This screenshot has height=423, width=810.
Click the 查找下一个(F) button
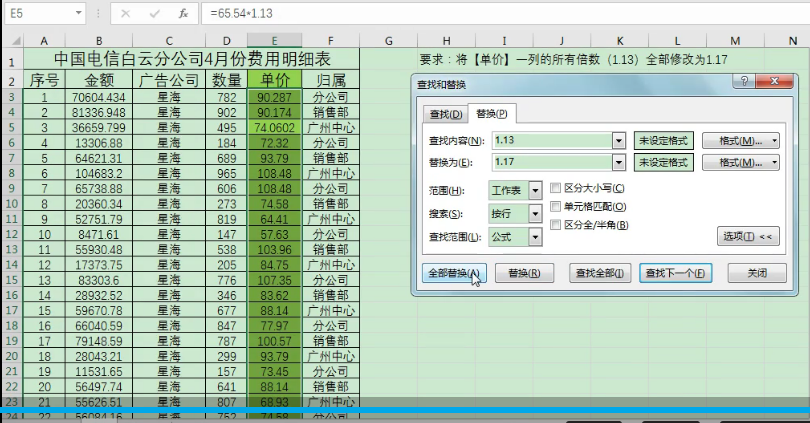click(676, 273)
